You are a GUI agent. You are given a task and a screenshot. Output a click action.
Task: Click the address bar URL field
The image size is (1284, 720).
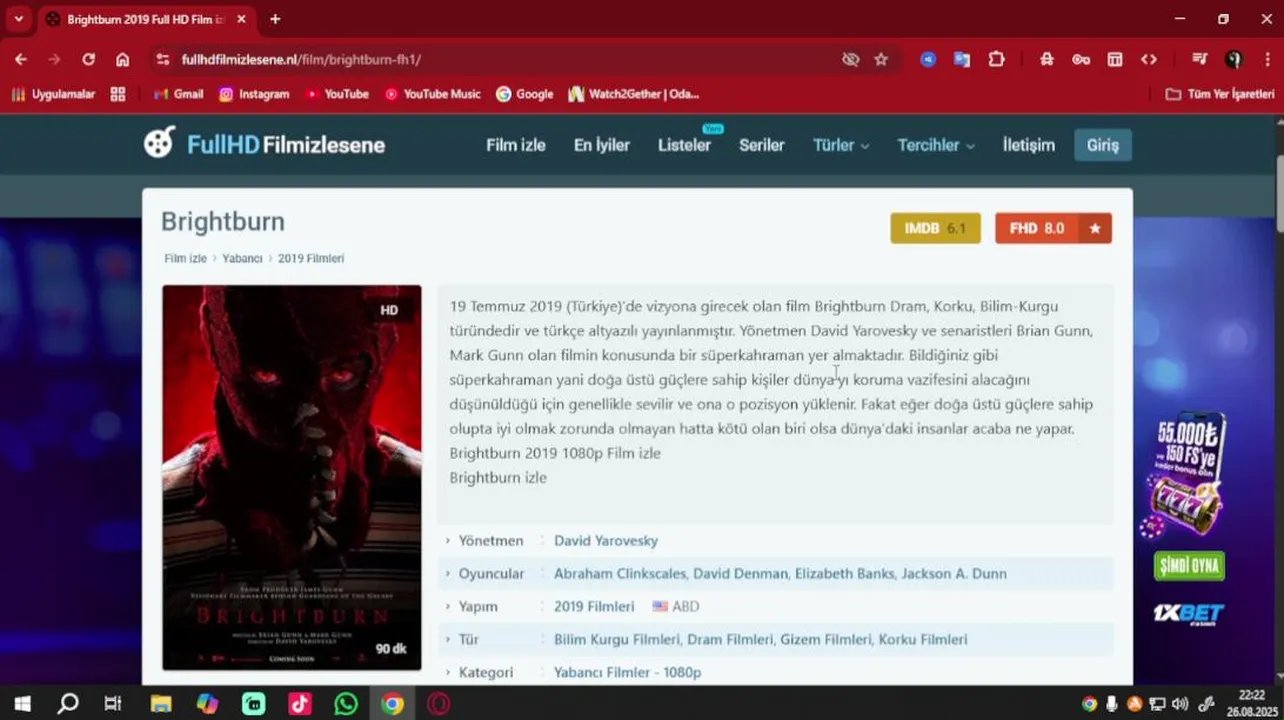click(x=500, y=59)
